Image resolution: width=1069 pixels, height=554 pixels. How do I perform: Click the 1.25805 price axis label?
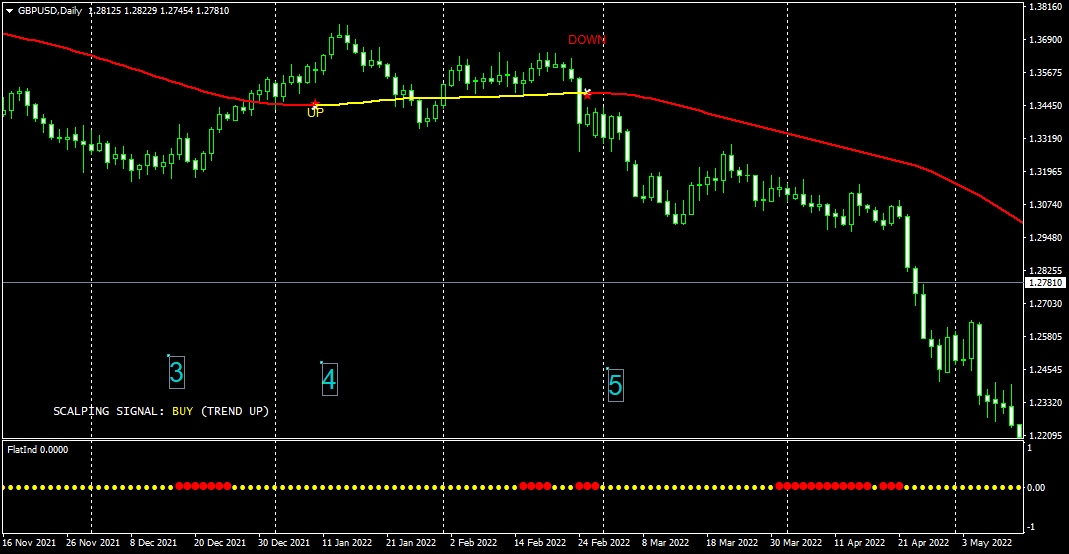(x=1045, y=337)
